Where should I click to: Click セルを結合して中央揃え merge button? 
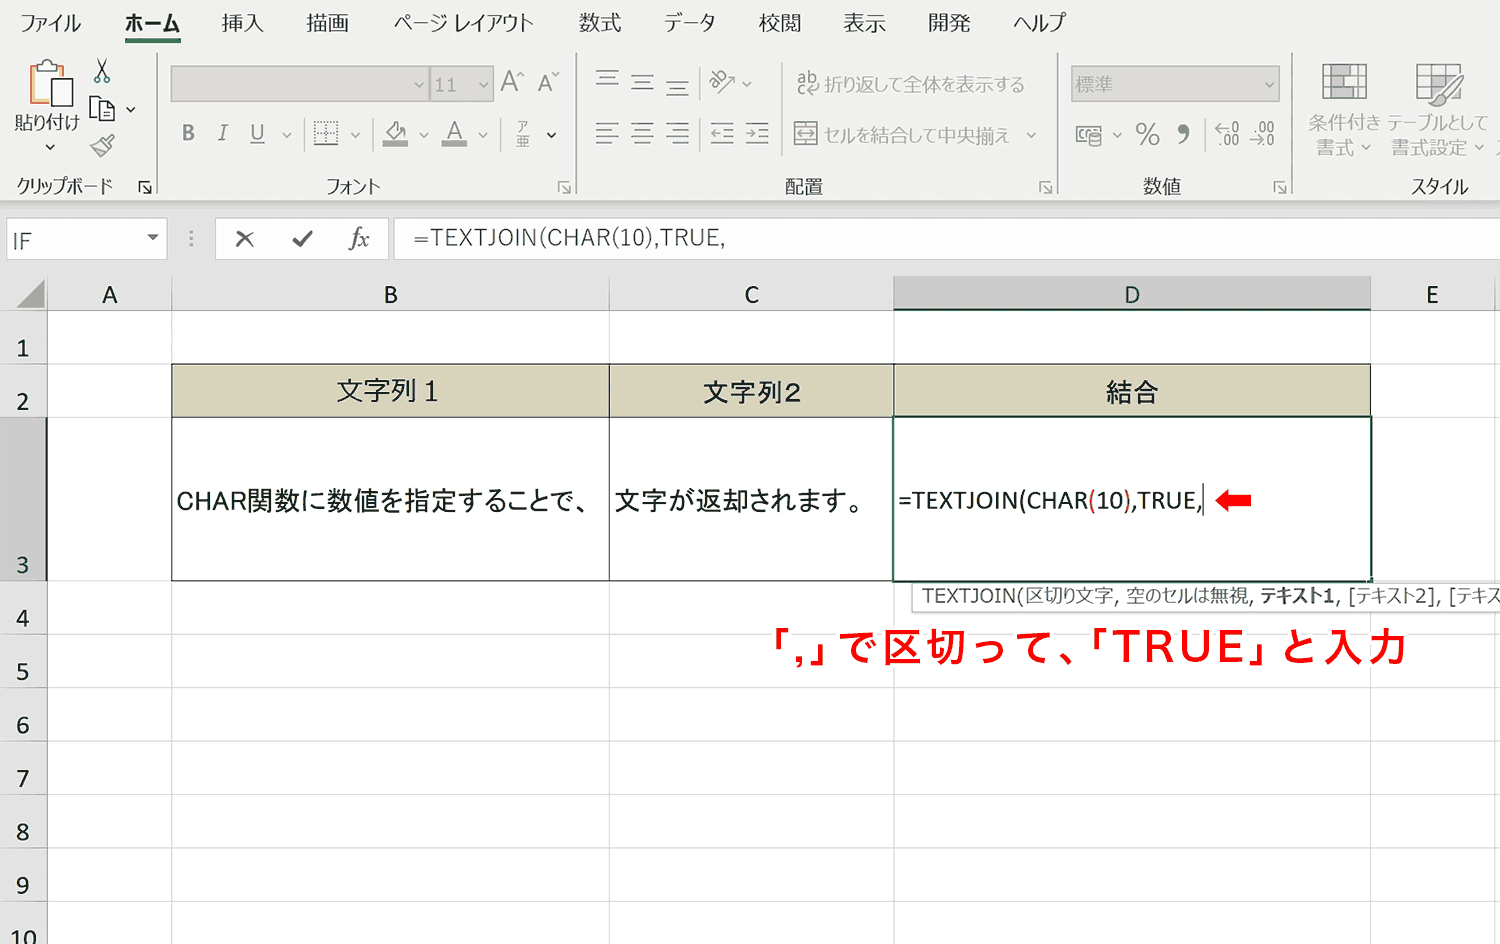pyautogui.click(x=902, y=134)
